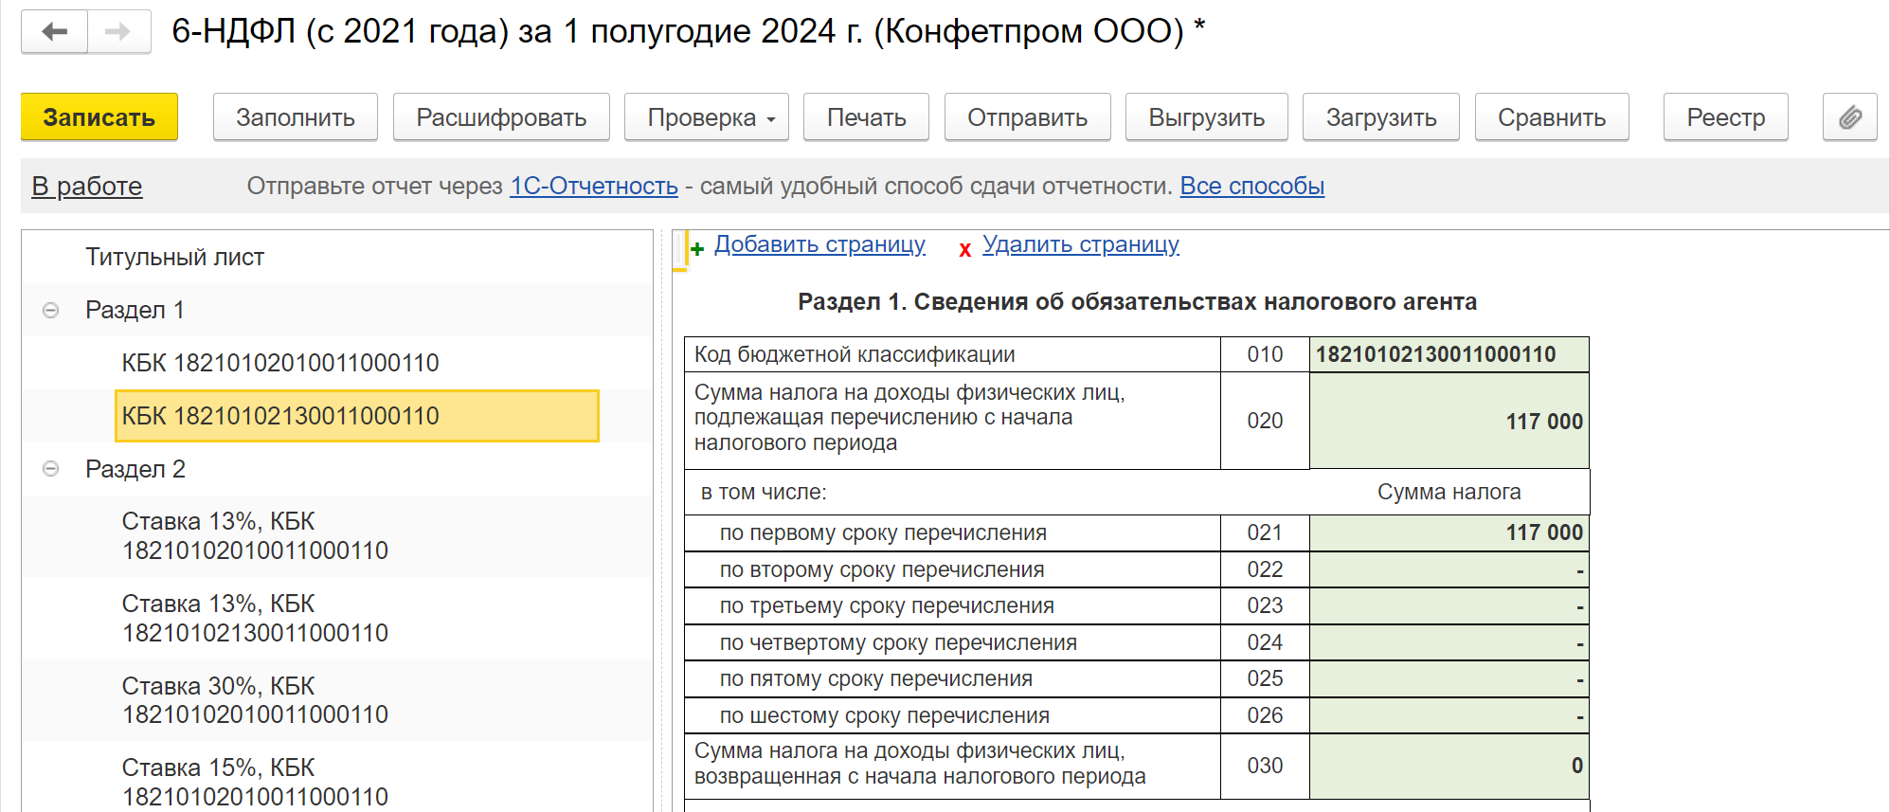Click 'по четвертому сроку перечисления' row label
1890x812 pixels.
(898, 643)
